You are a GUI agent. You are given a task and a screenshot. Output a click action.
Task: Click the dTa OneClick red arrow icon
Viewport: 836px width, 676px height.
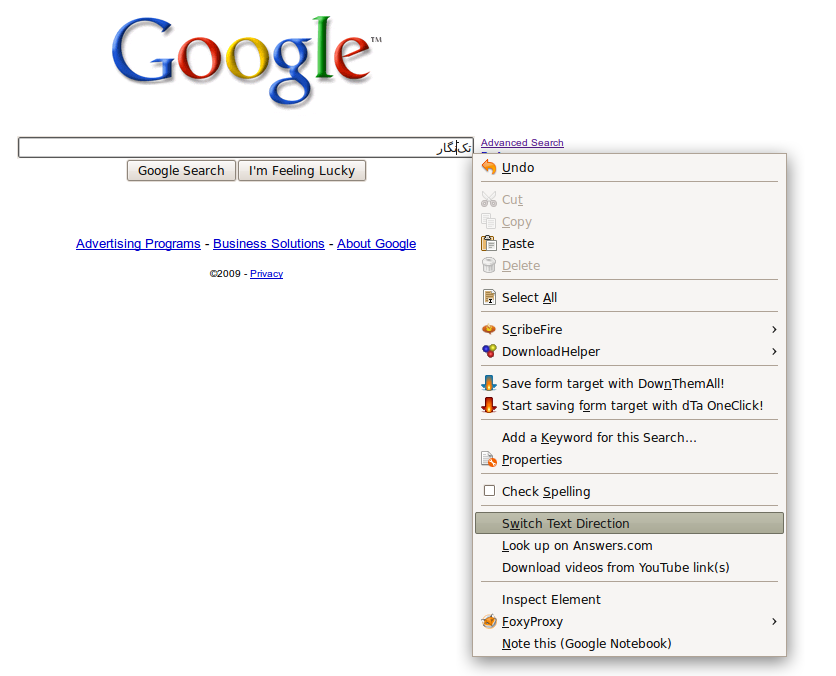click(489, 405)
